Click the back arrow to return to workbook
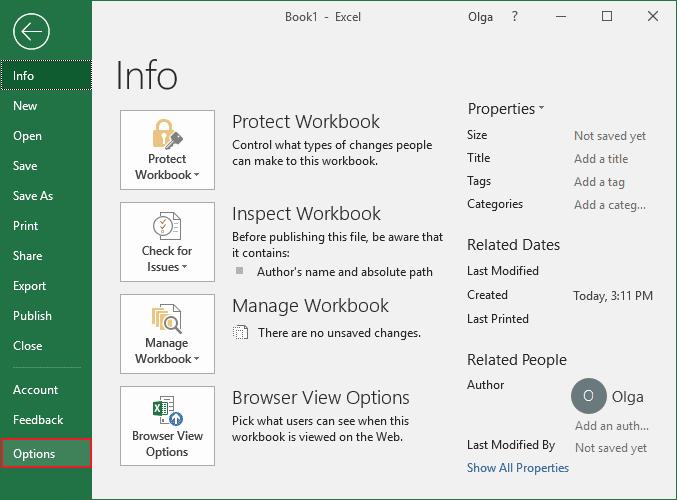This screenshot has height=500, width=677. [31, 32]
